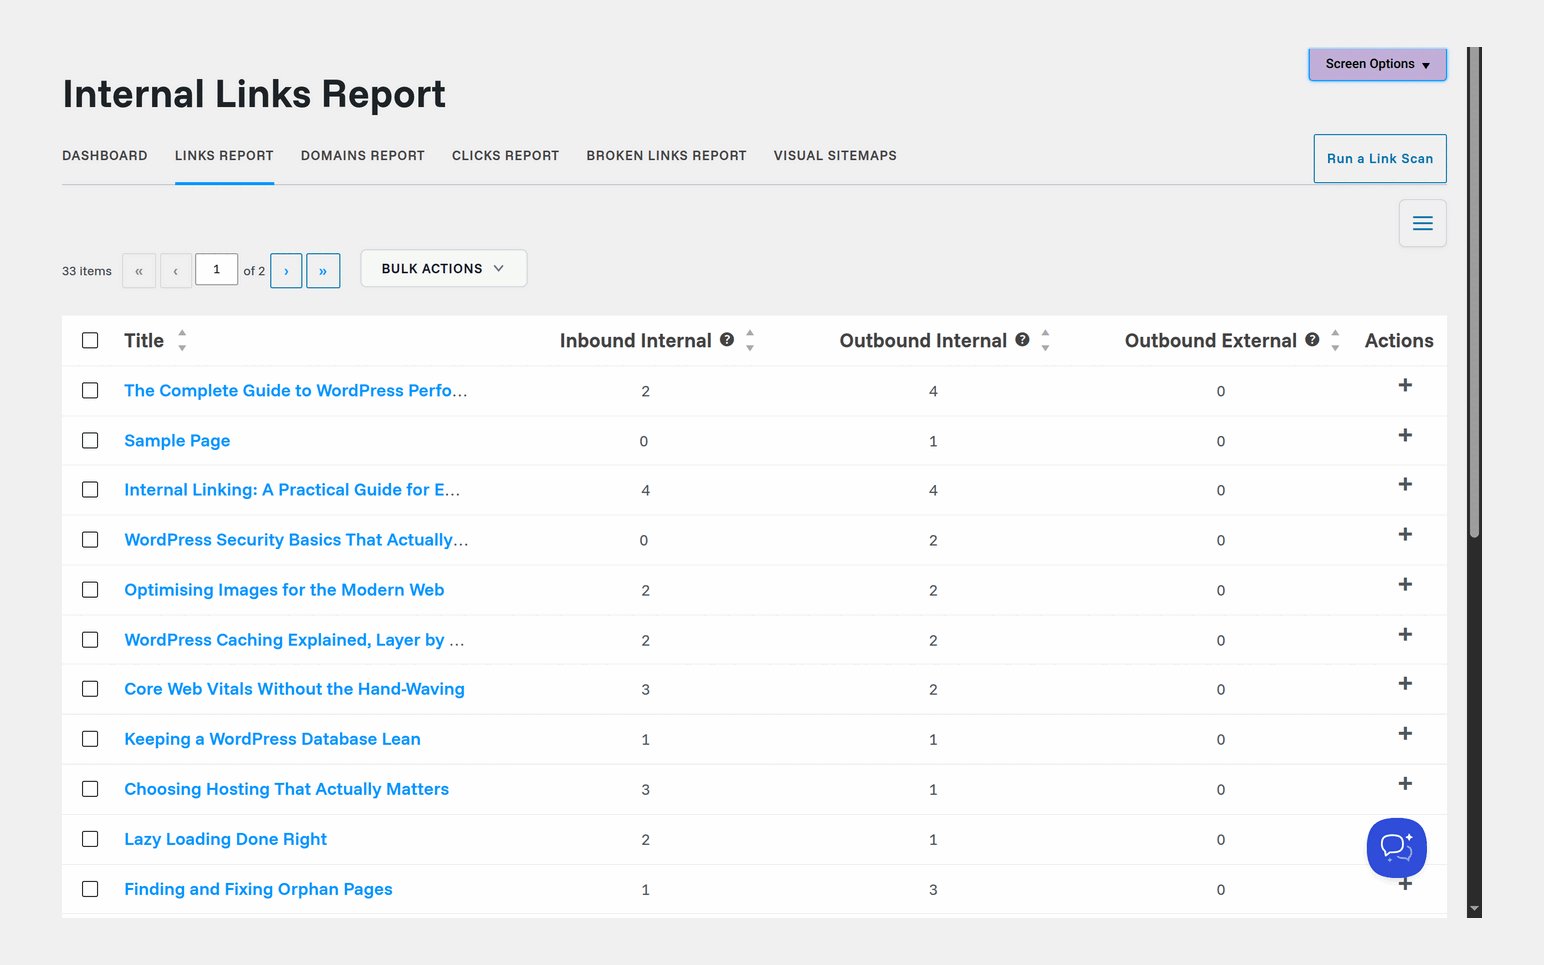The image size is (1544, 965).
Task: Select Keeping a WordPress Database Lean checkbox
Action: pyautogui.click(x=90, y=739)
